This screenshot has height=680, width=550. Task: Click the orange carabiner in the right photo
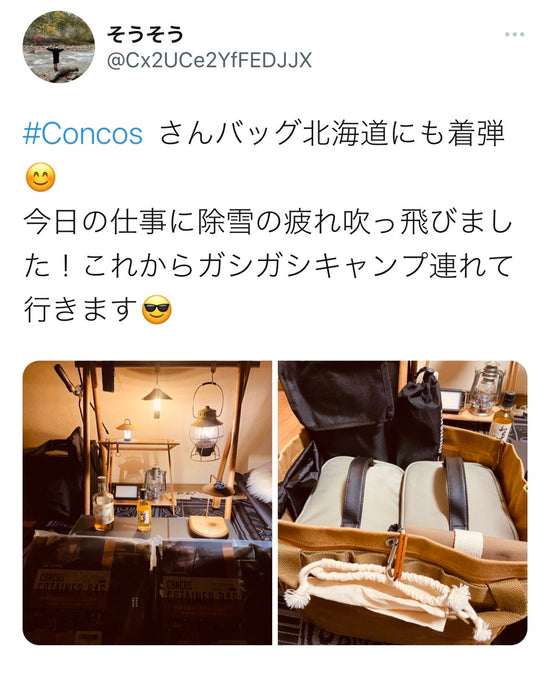click(397, 554)
